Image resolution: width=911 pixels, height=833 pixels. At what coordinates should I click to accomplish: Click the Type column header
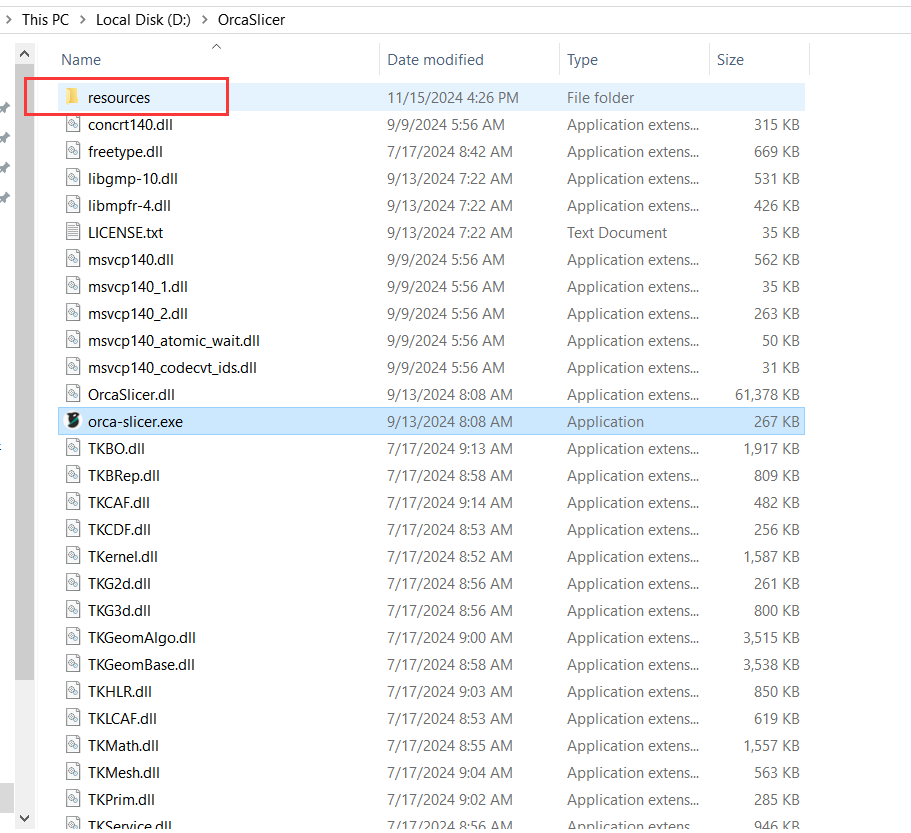[582, 60]
